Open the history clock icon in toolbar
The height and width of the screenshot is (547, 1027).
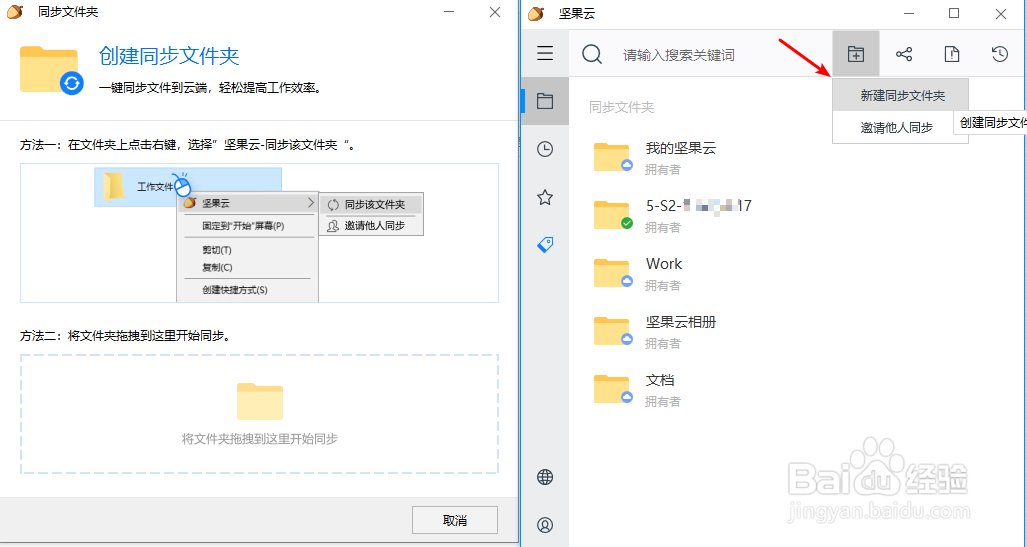point(999,54)
